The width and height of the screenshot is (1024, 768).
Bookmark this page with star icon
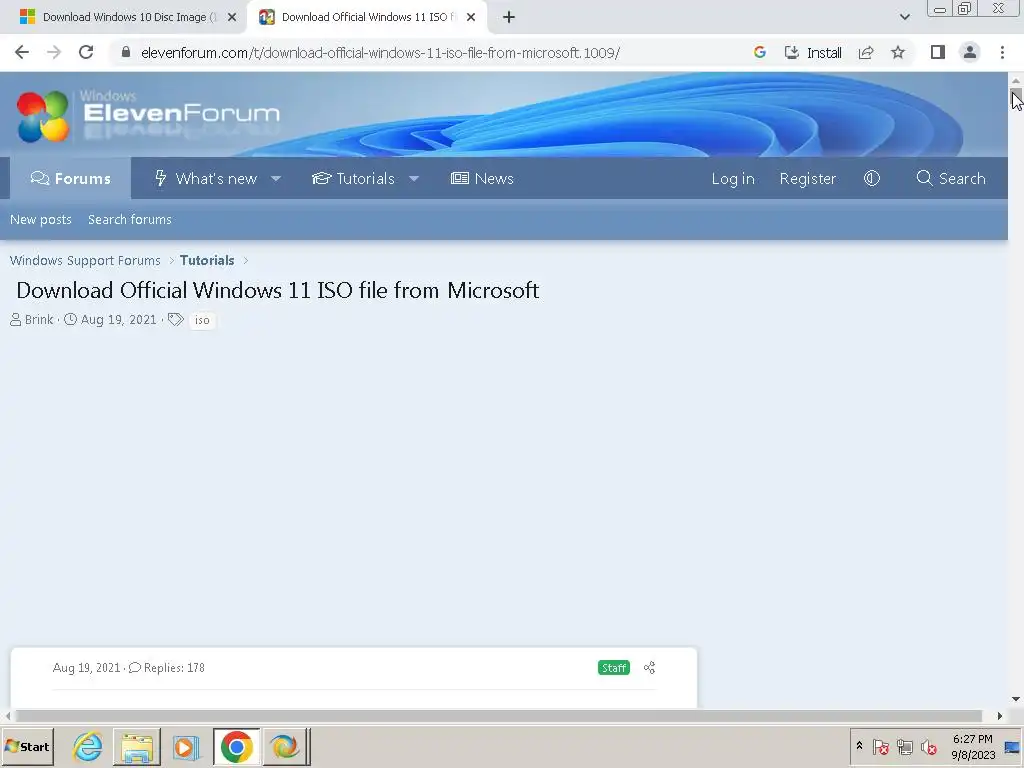click(898, 52)
